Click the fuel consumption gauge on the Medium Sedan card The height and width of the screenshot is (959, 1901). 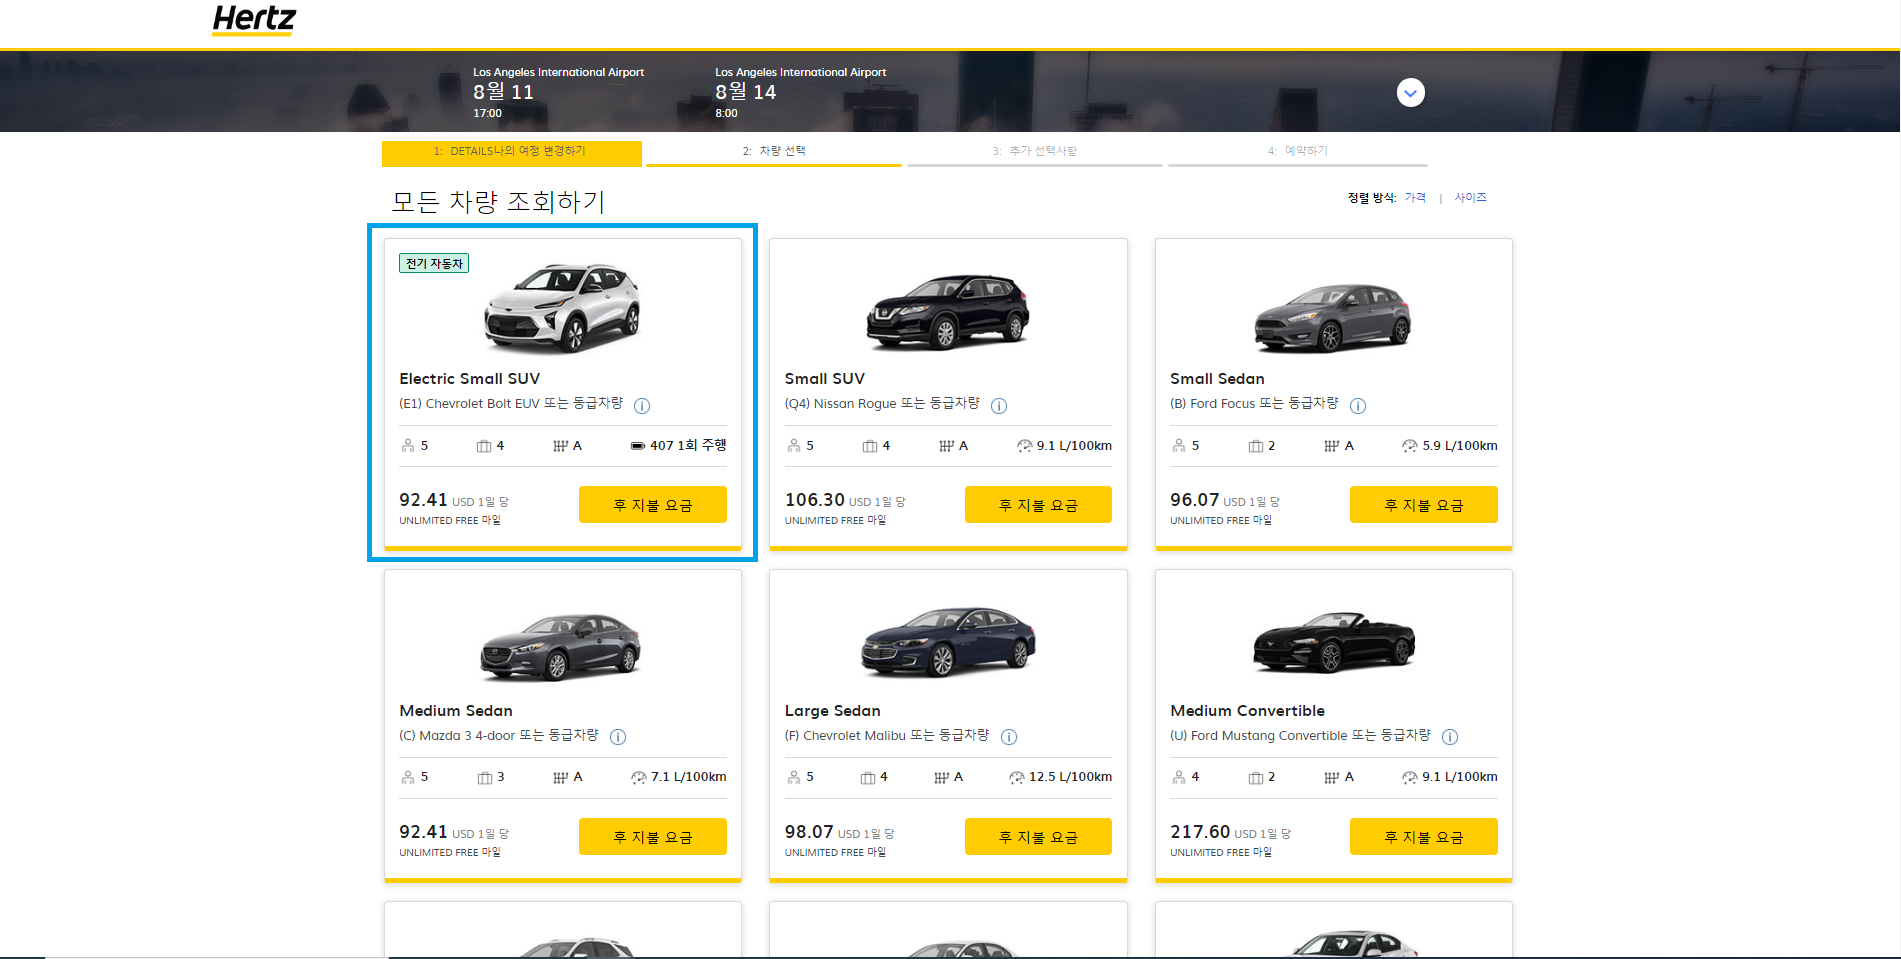coord(640,777)
